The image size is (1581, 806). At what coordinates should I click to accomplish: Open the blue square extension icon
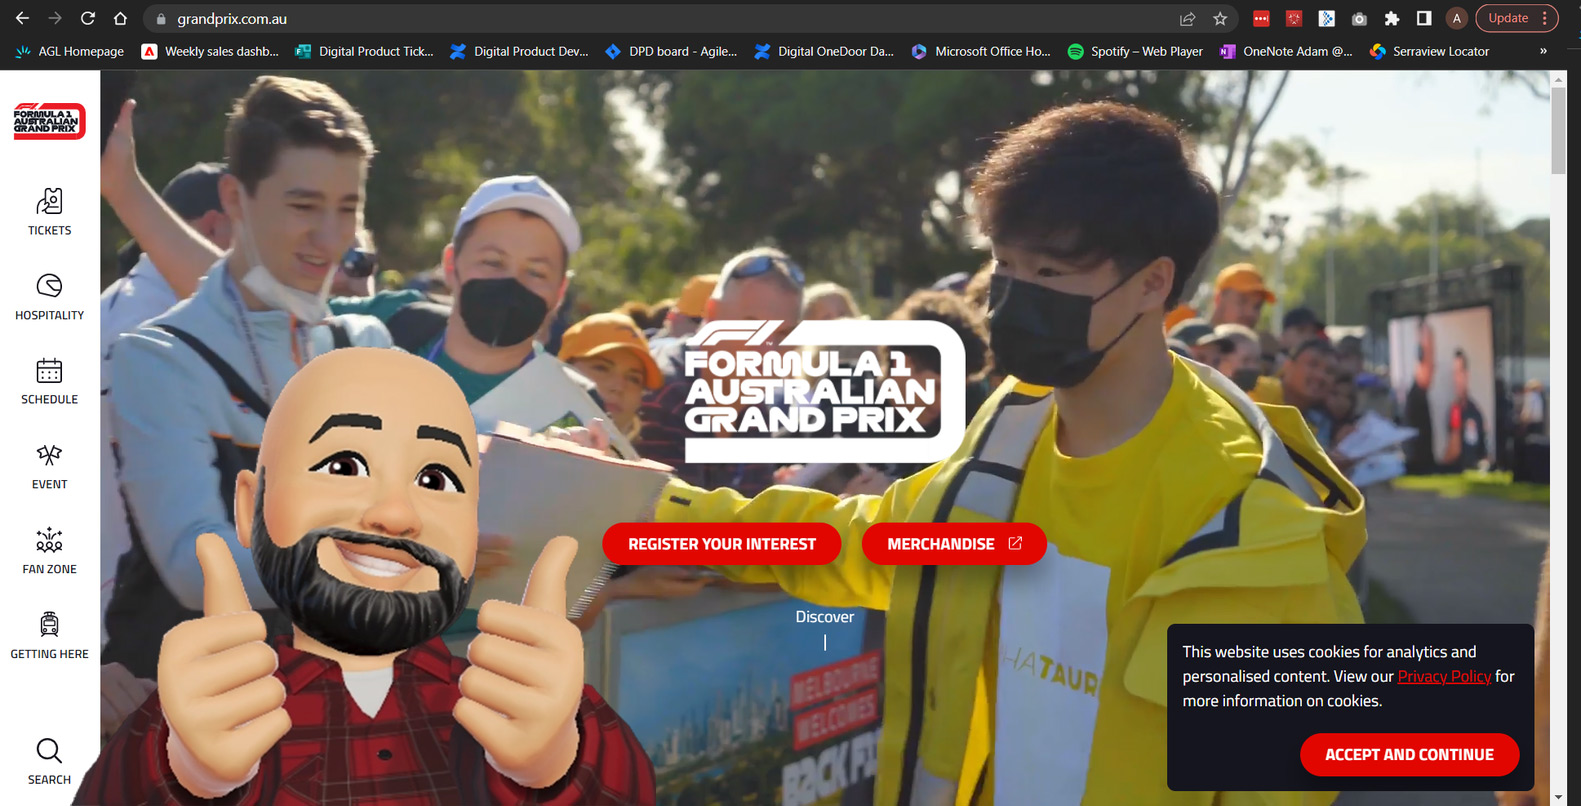click(x=1327, y=18)
